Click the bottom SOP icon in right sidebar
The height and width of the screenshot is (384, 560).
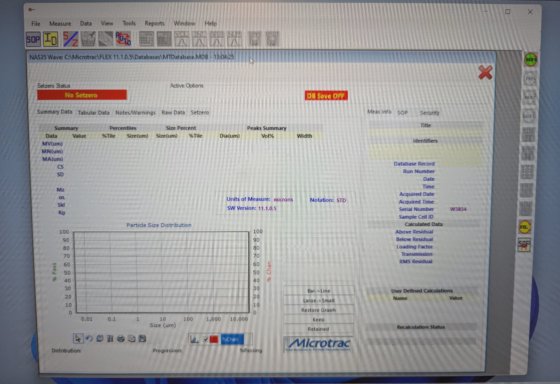pos(524,245)
